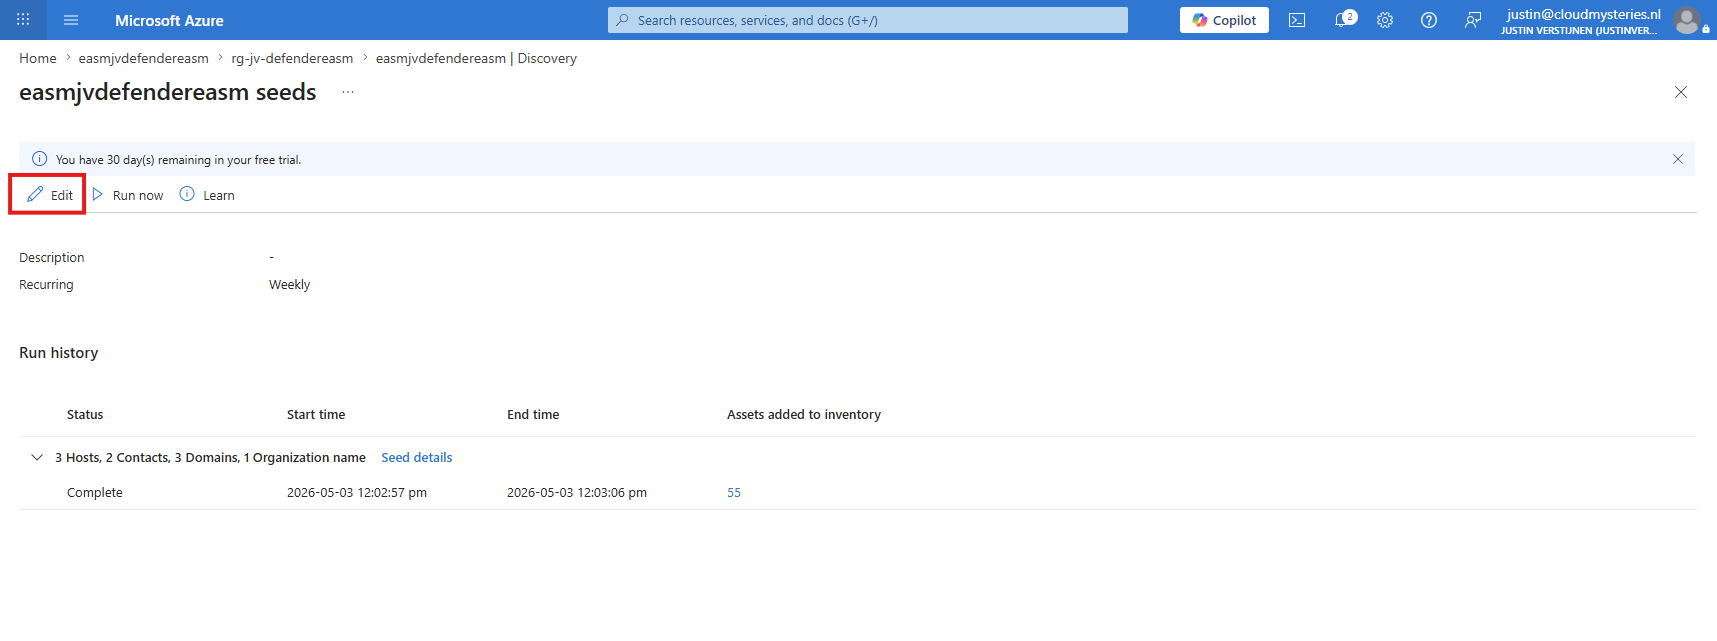The width and height of the screenshot is (1717, 641).
Task: Open the Seed details link
Action: pos(417,457)
